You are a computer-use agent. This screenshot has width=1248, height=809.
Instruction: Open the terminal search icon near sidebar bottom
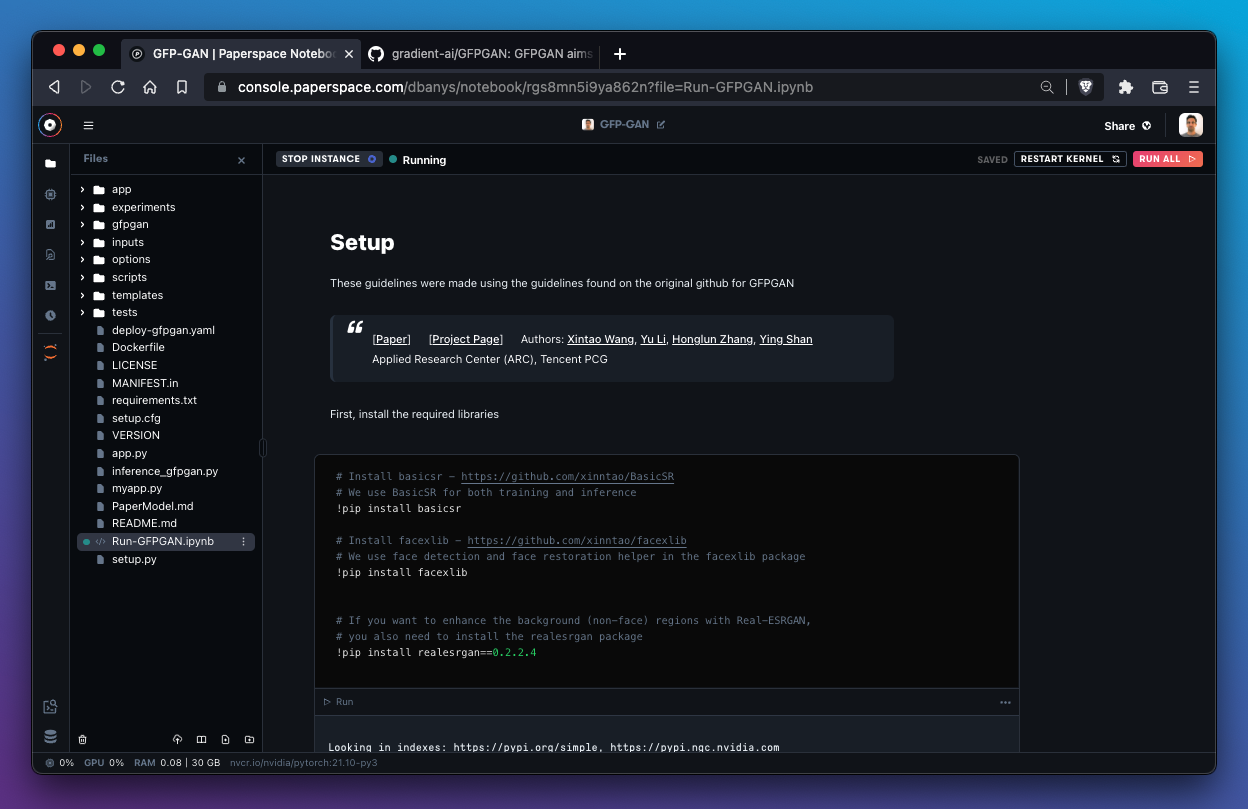click(x=50, y=707)
